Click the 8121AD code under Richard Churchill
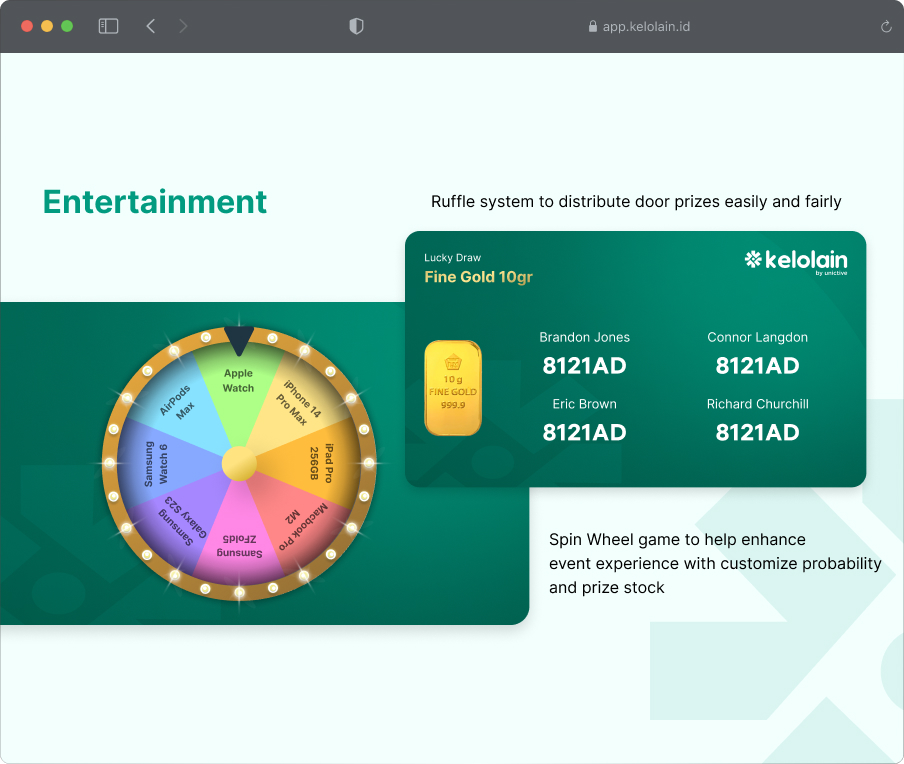Image resolution: width=904 pixels, height=764 pixels. pyautogui.click(x=758, y=432)
